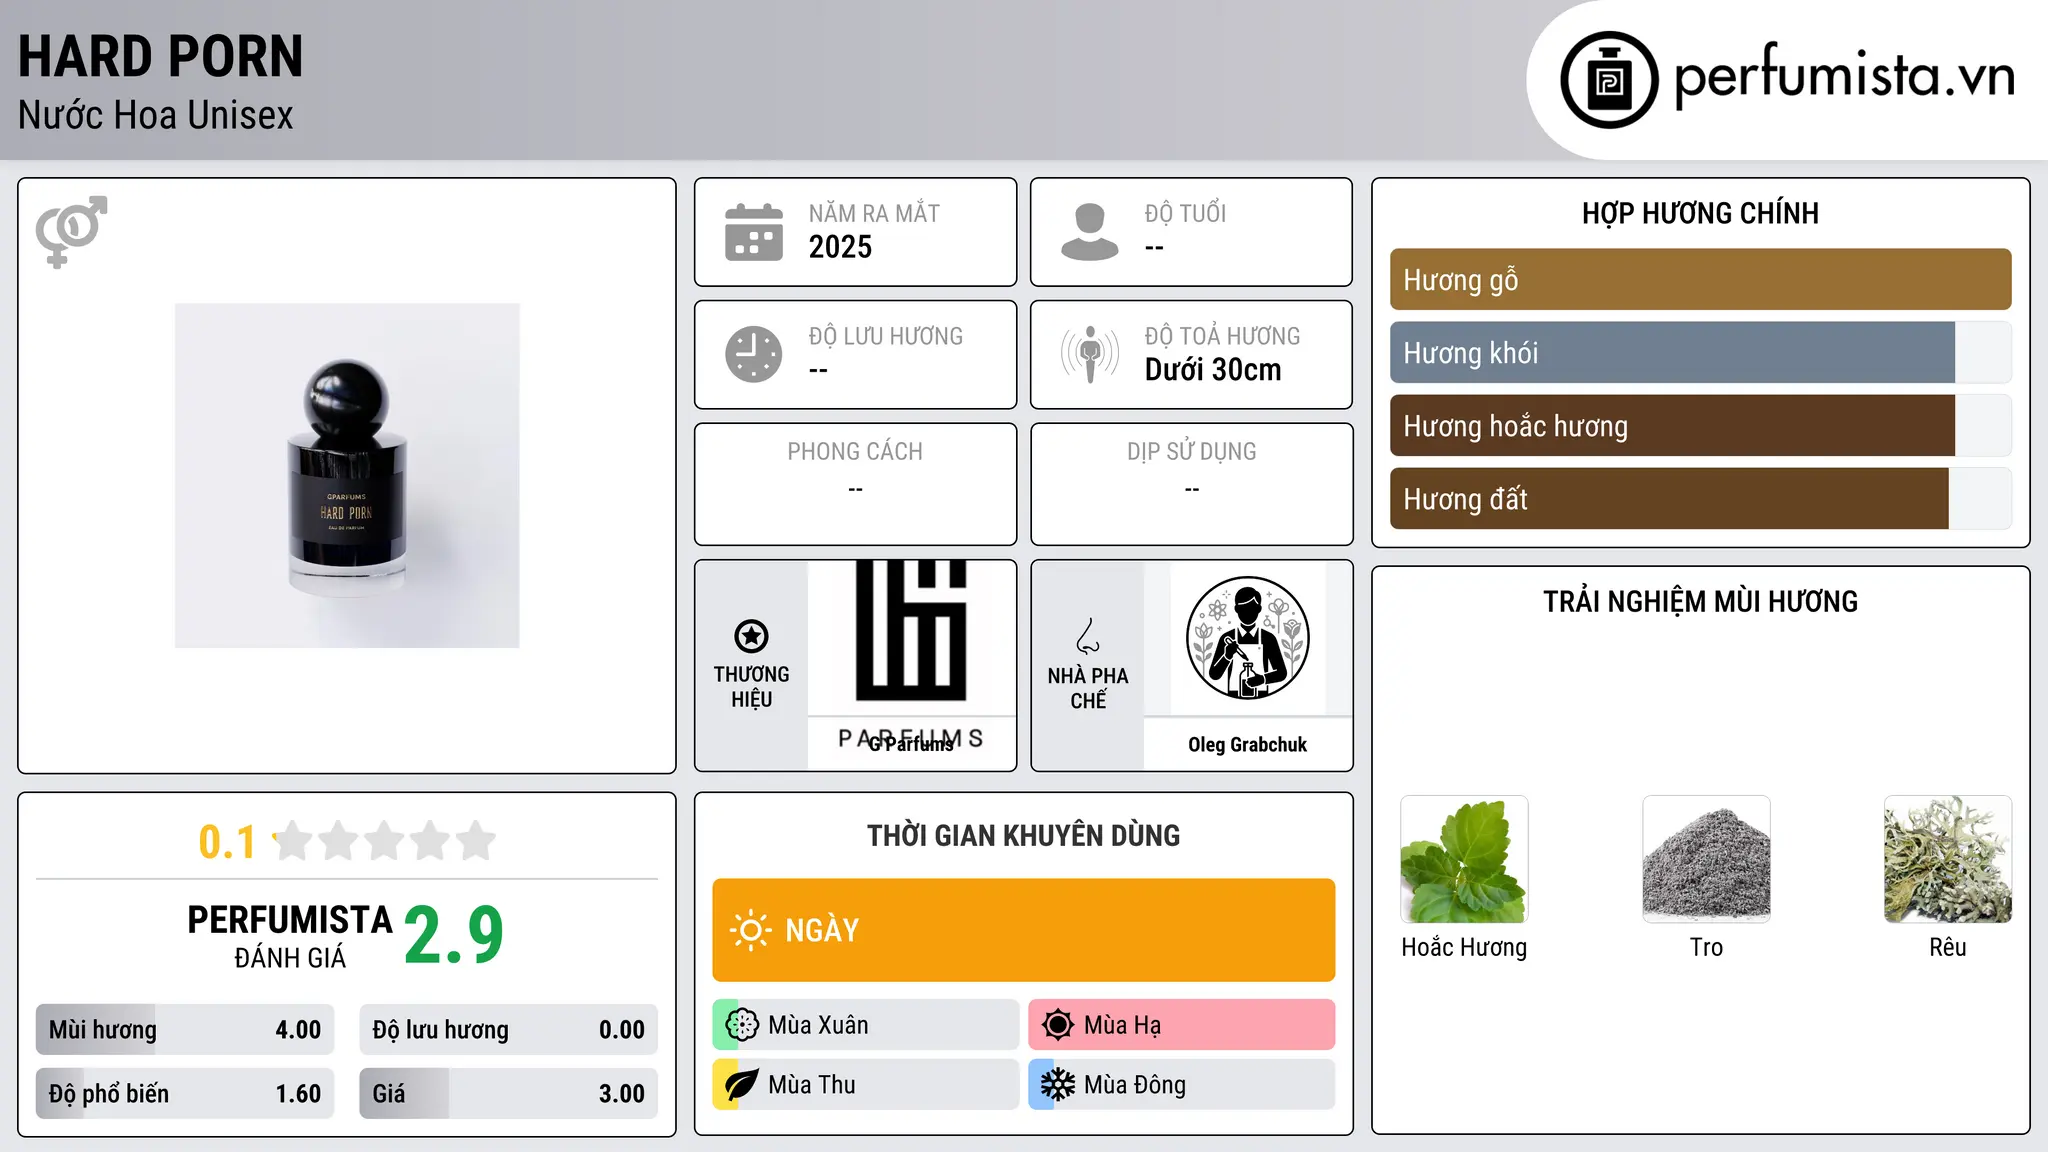The height and width of the screenshot is (1152, 2048).
Task: Click the clock icon beside Độ lưu hương
Action: pyautogui.click(x=754, y=354)
